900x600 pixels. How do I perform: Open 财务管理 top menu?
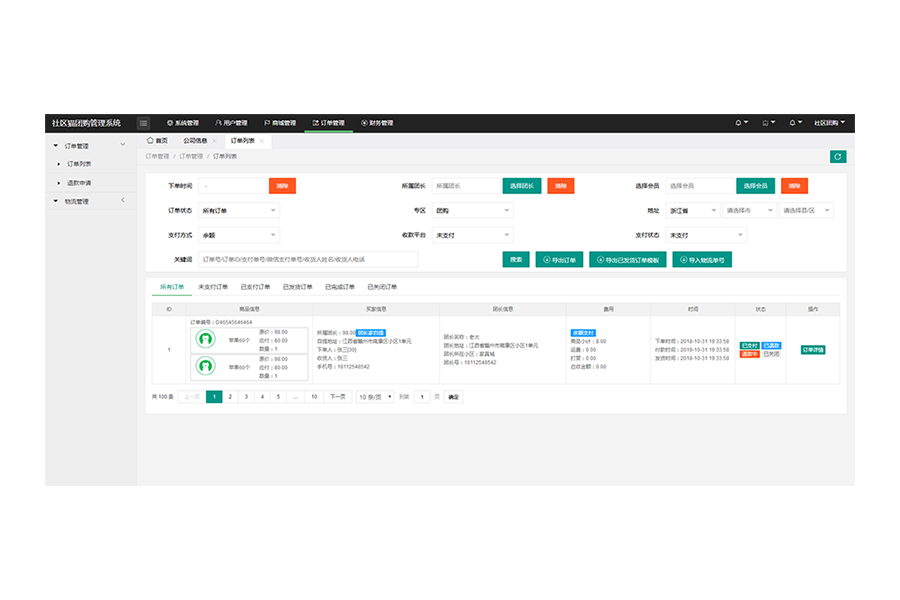click(377, 123)
